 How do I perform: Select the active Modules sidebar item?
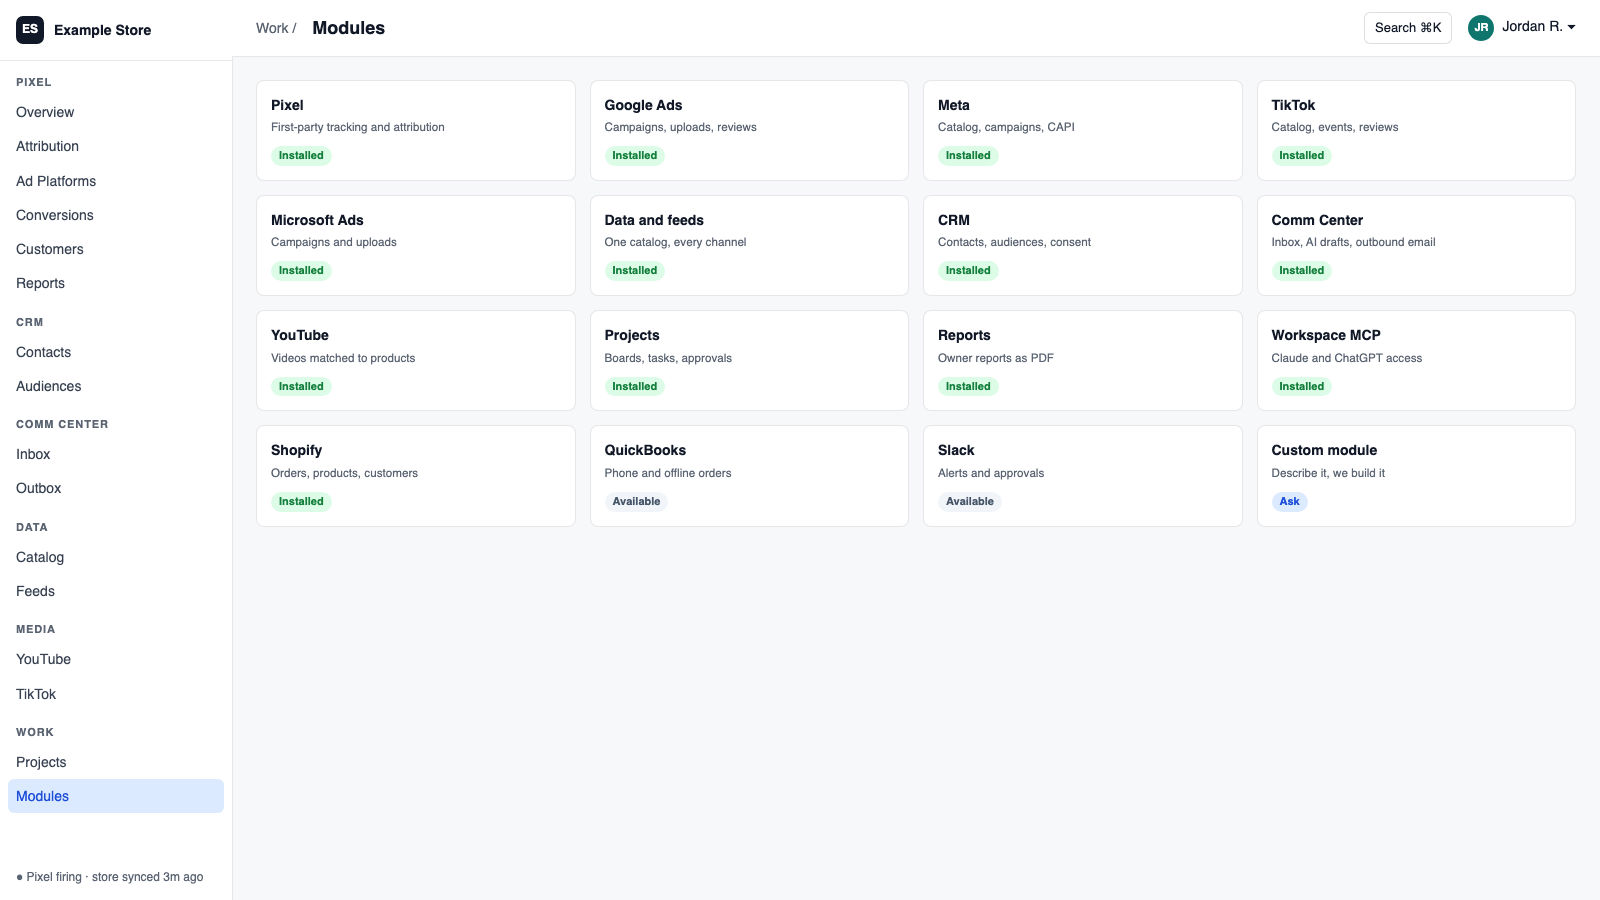click(x=116, y=796)
